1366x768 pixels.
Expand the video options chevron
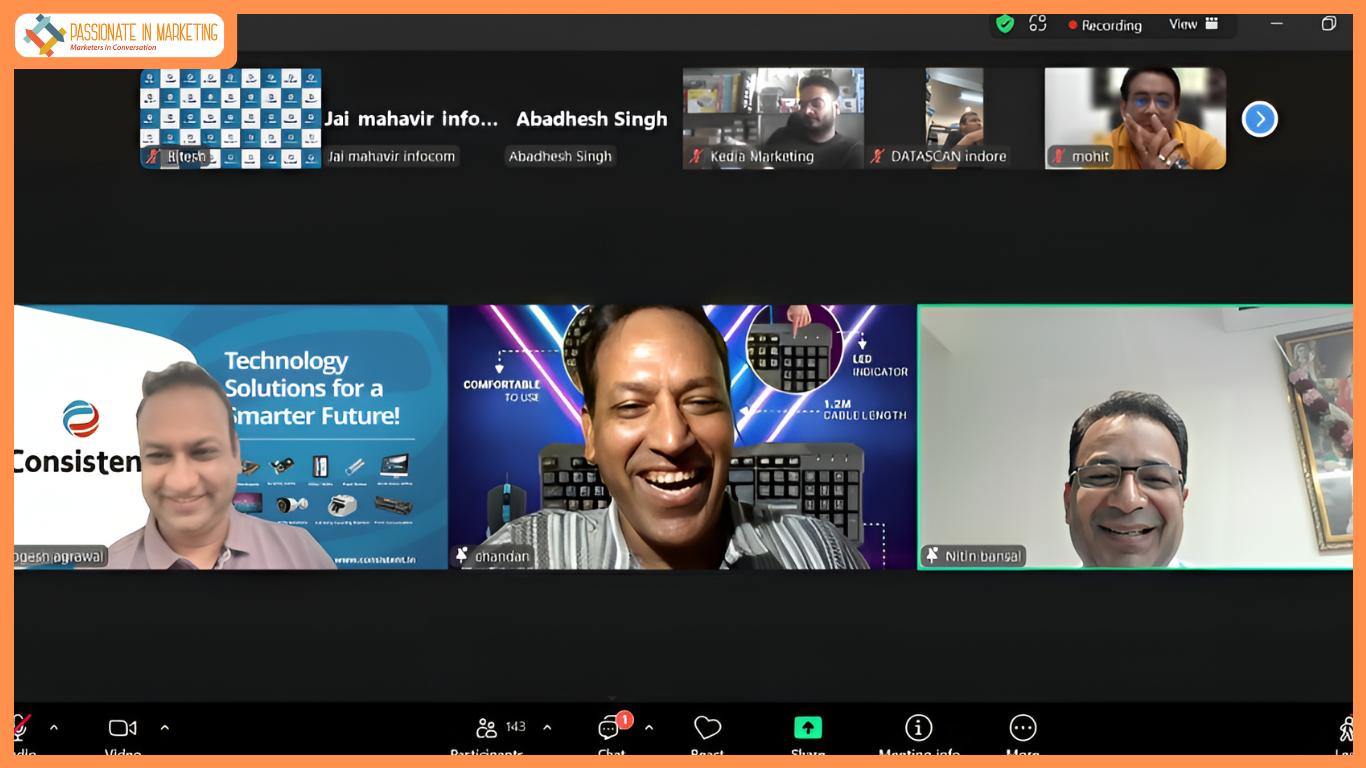pyautogui.click(x=165, y=728)
